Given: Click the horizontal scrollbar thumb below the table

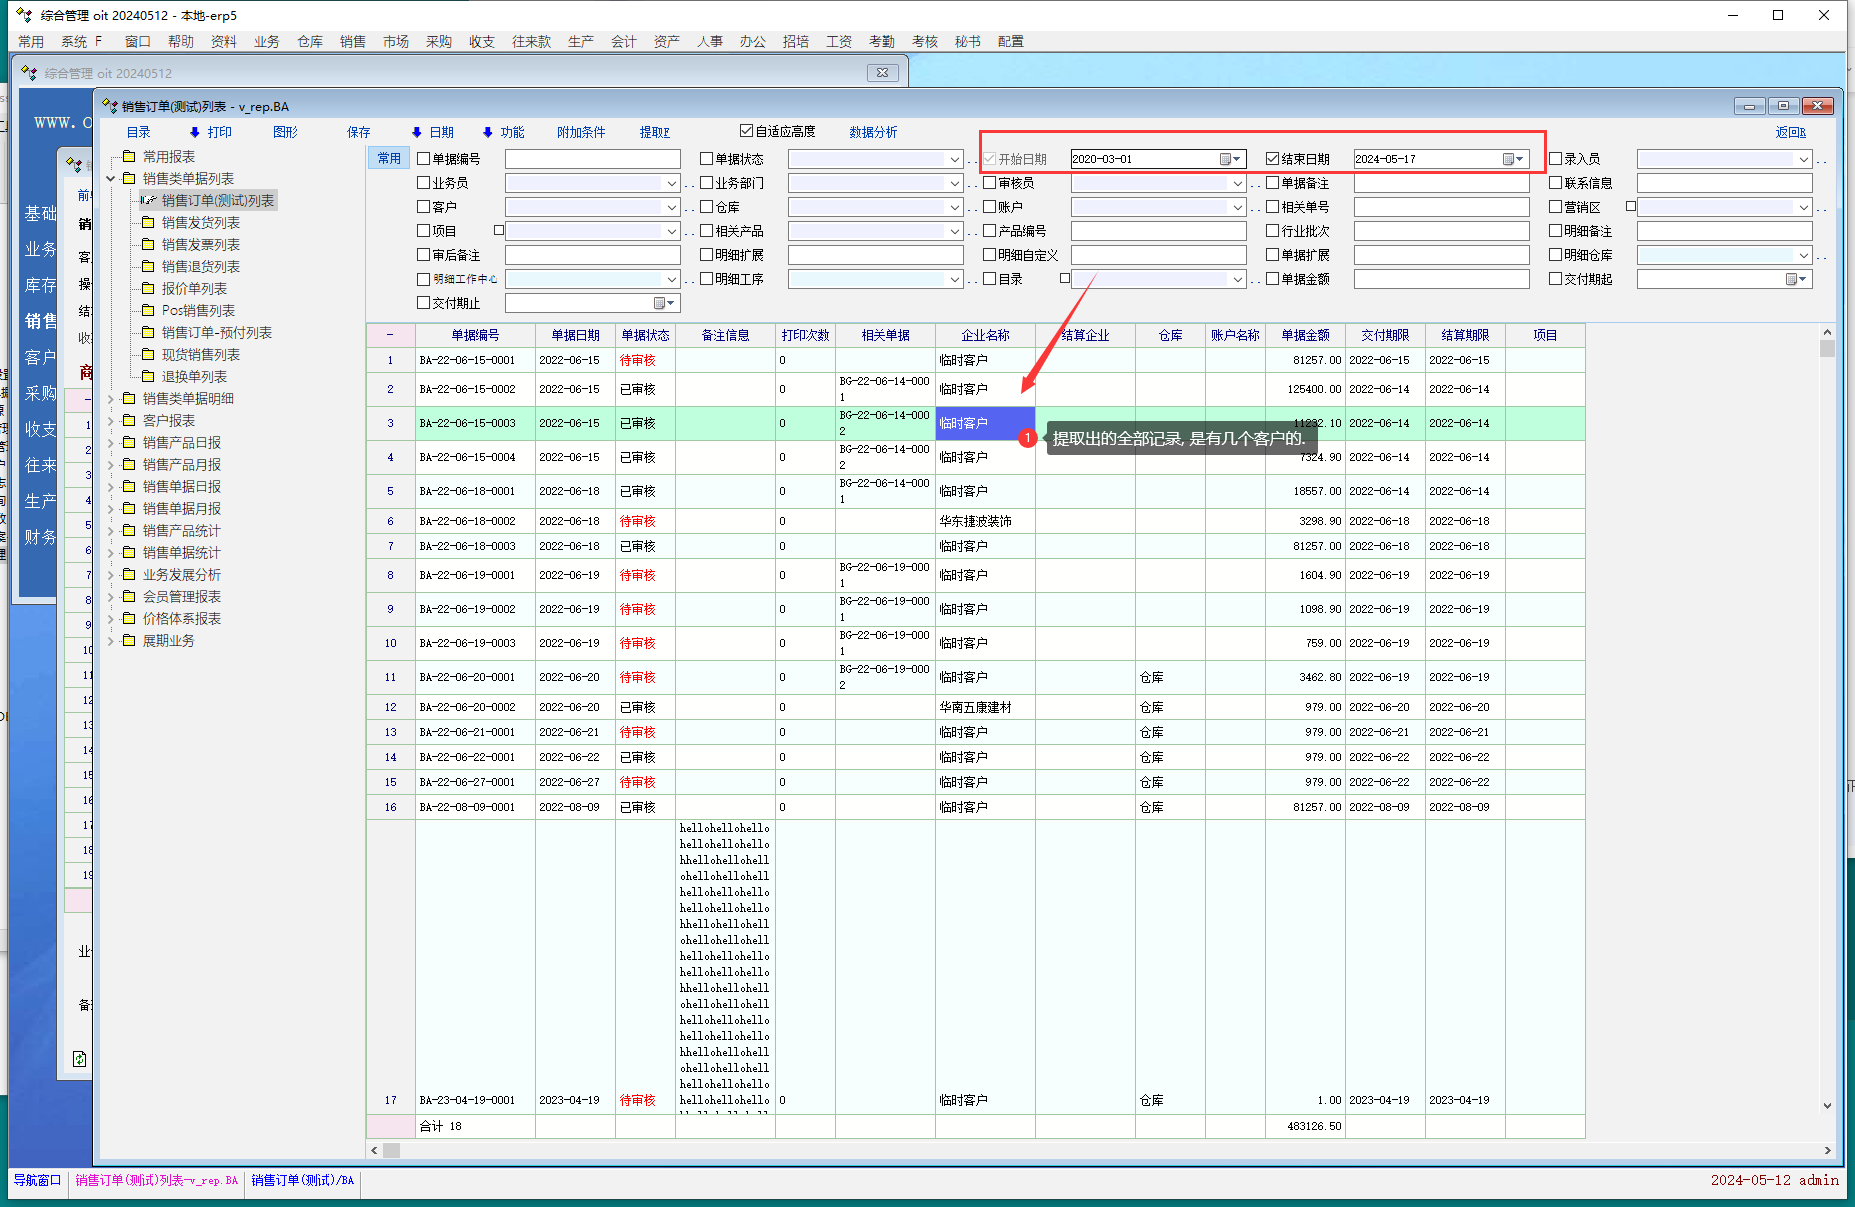Looking at the screenshot, I should pos(391,1150).
